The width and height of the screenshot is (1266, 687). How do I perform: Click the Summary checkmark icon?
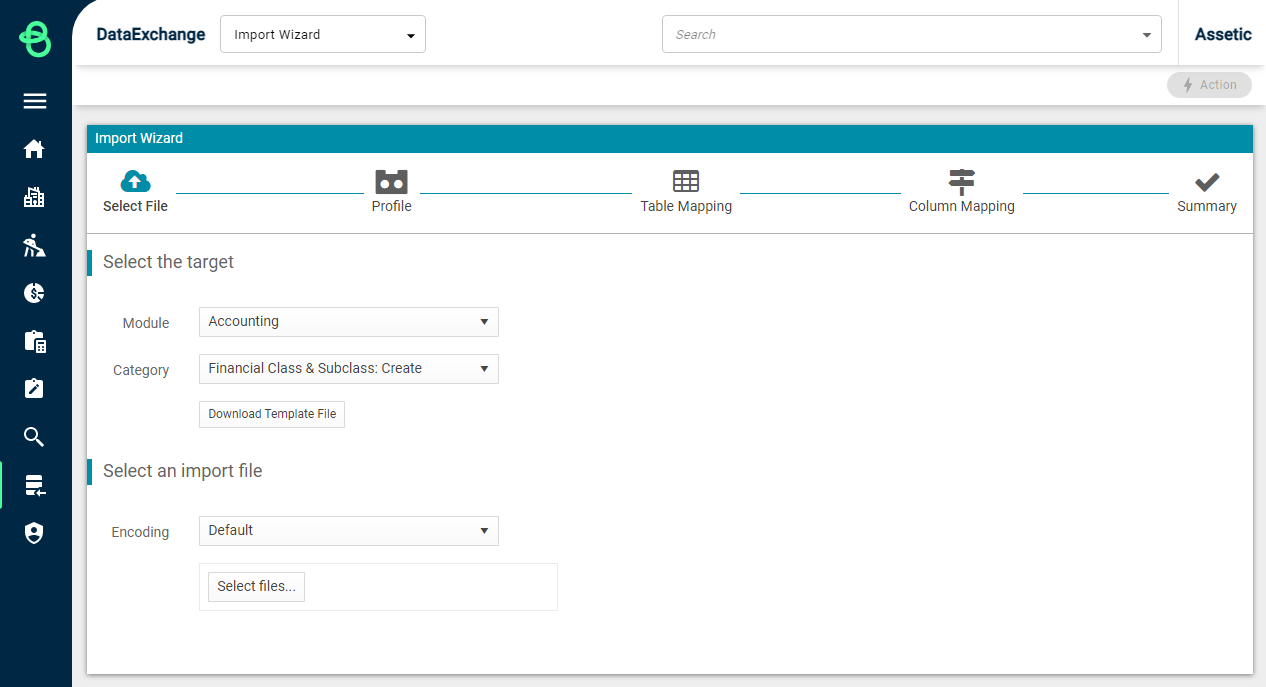tap(1207, 182)
